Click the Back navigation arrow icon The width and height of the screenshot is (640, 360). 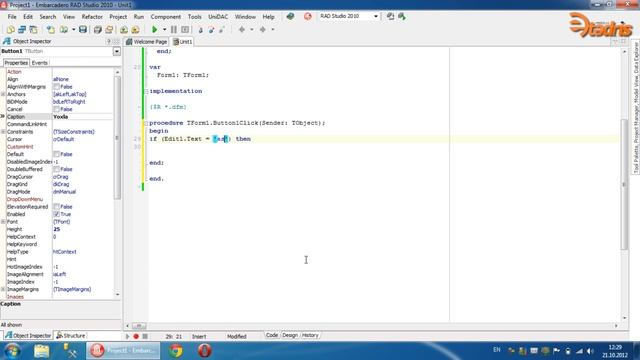[242, 29]
